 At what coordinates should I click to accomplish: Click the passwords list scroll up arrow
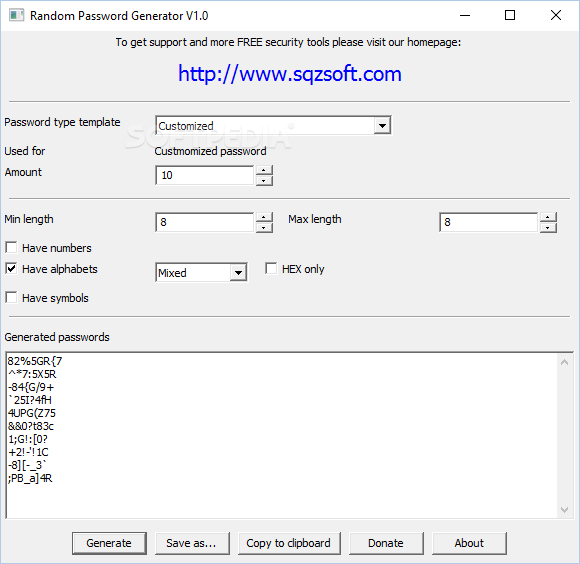tap(564, 362)
